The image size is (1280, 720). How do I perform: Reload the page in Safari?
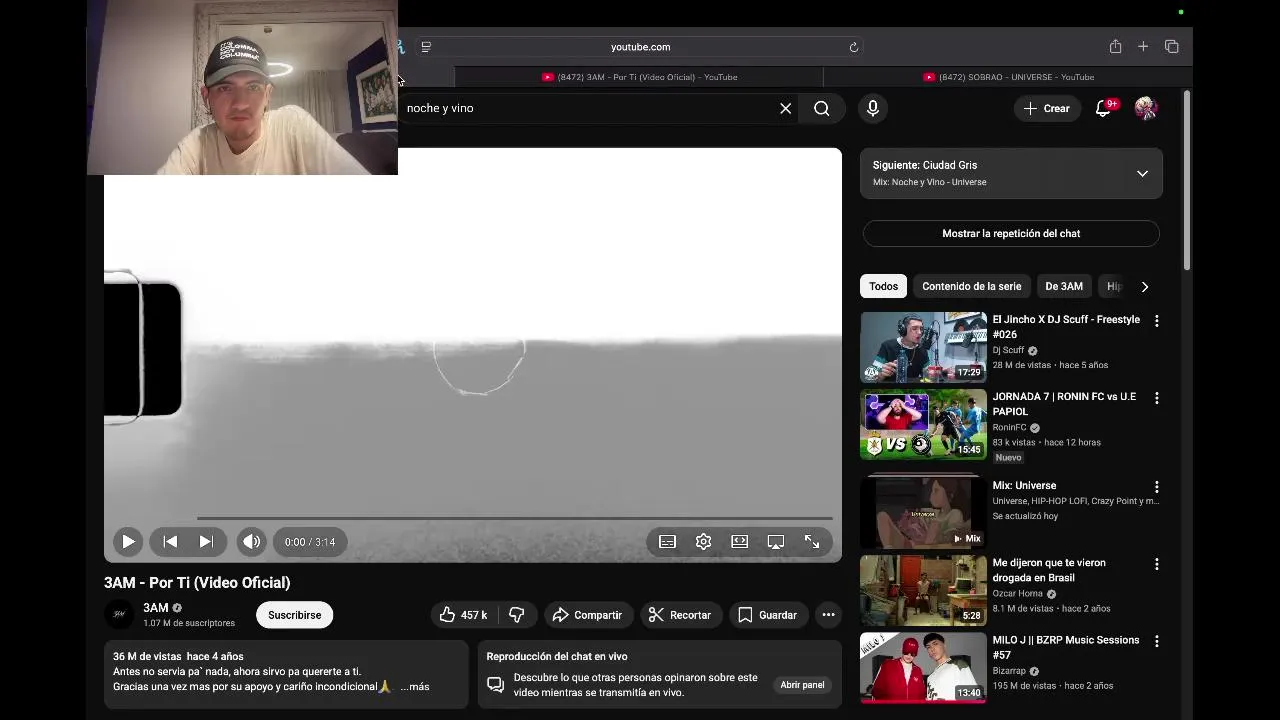[x=854, y=47]
